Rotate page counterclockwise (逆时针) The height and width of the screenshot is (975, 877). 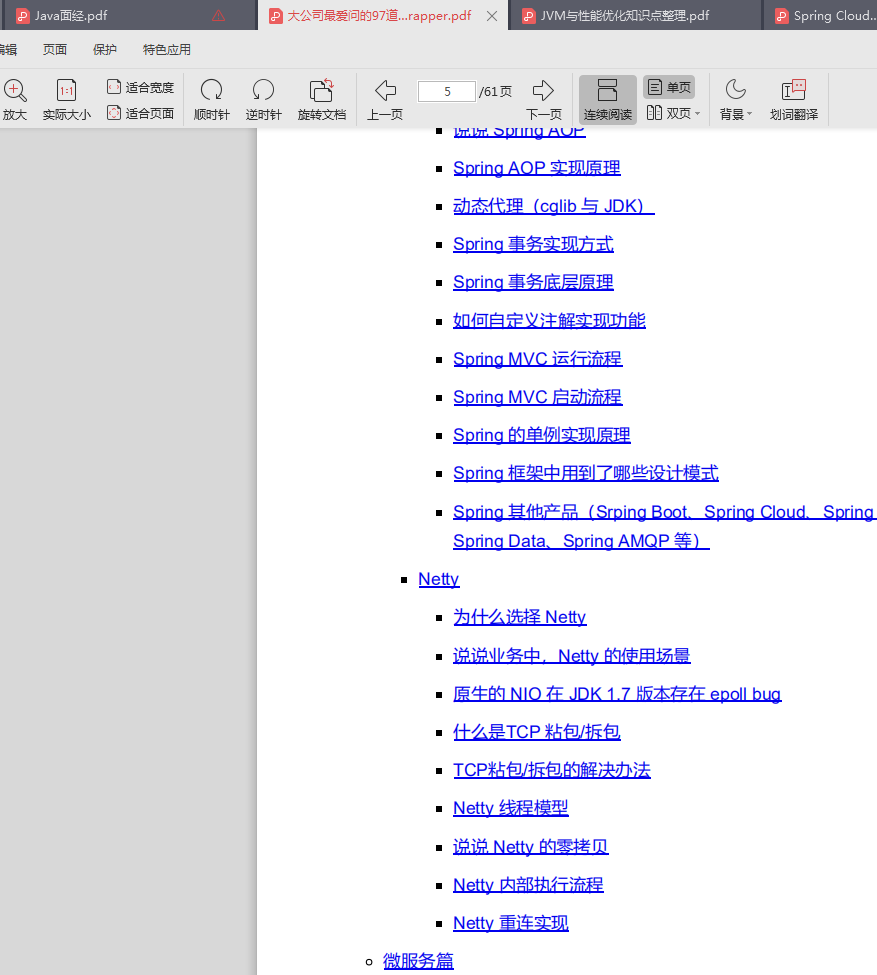tap(263, 99)
